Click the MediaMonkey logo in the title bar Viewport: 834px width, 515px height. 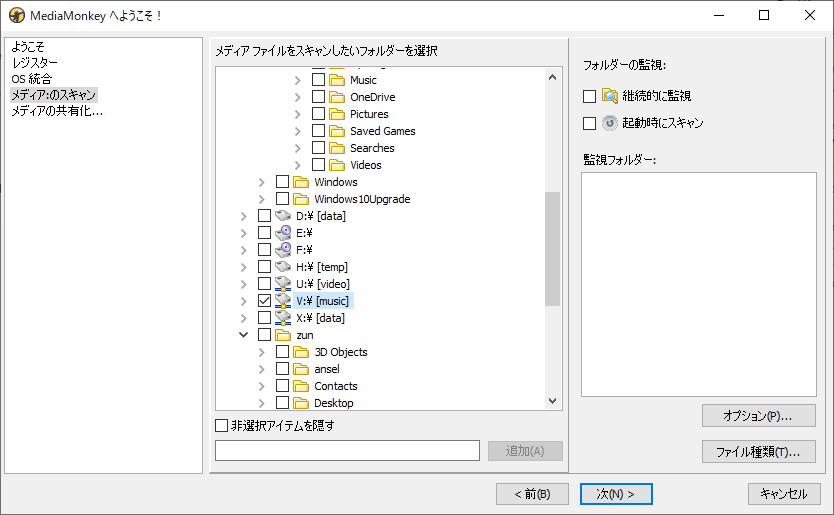pos(17,15)
